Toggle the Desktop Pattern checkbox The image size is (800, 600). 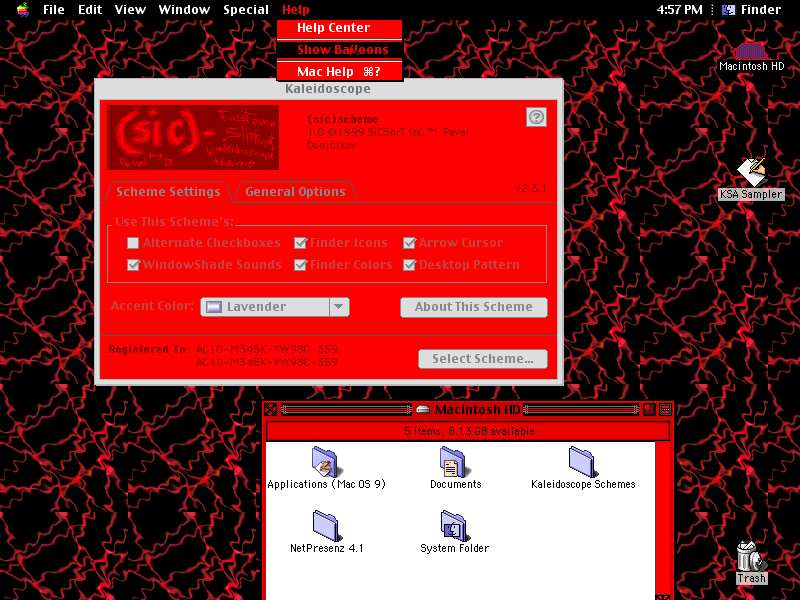coord(409,265)
